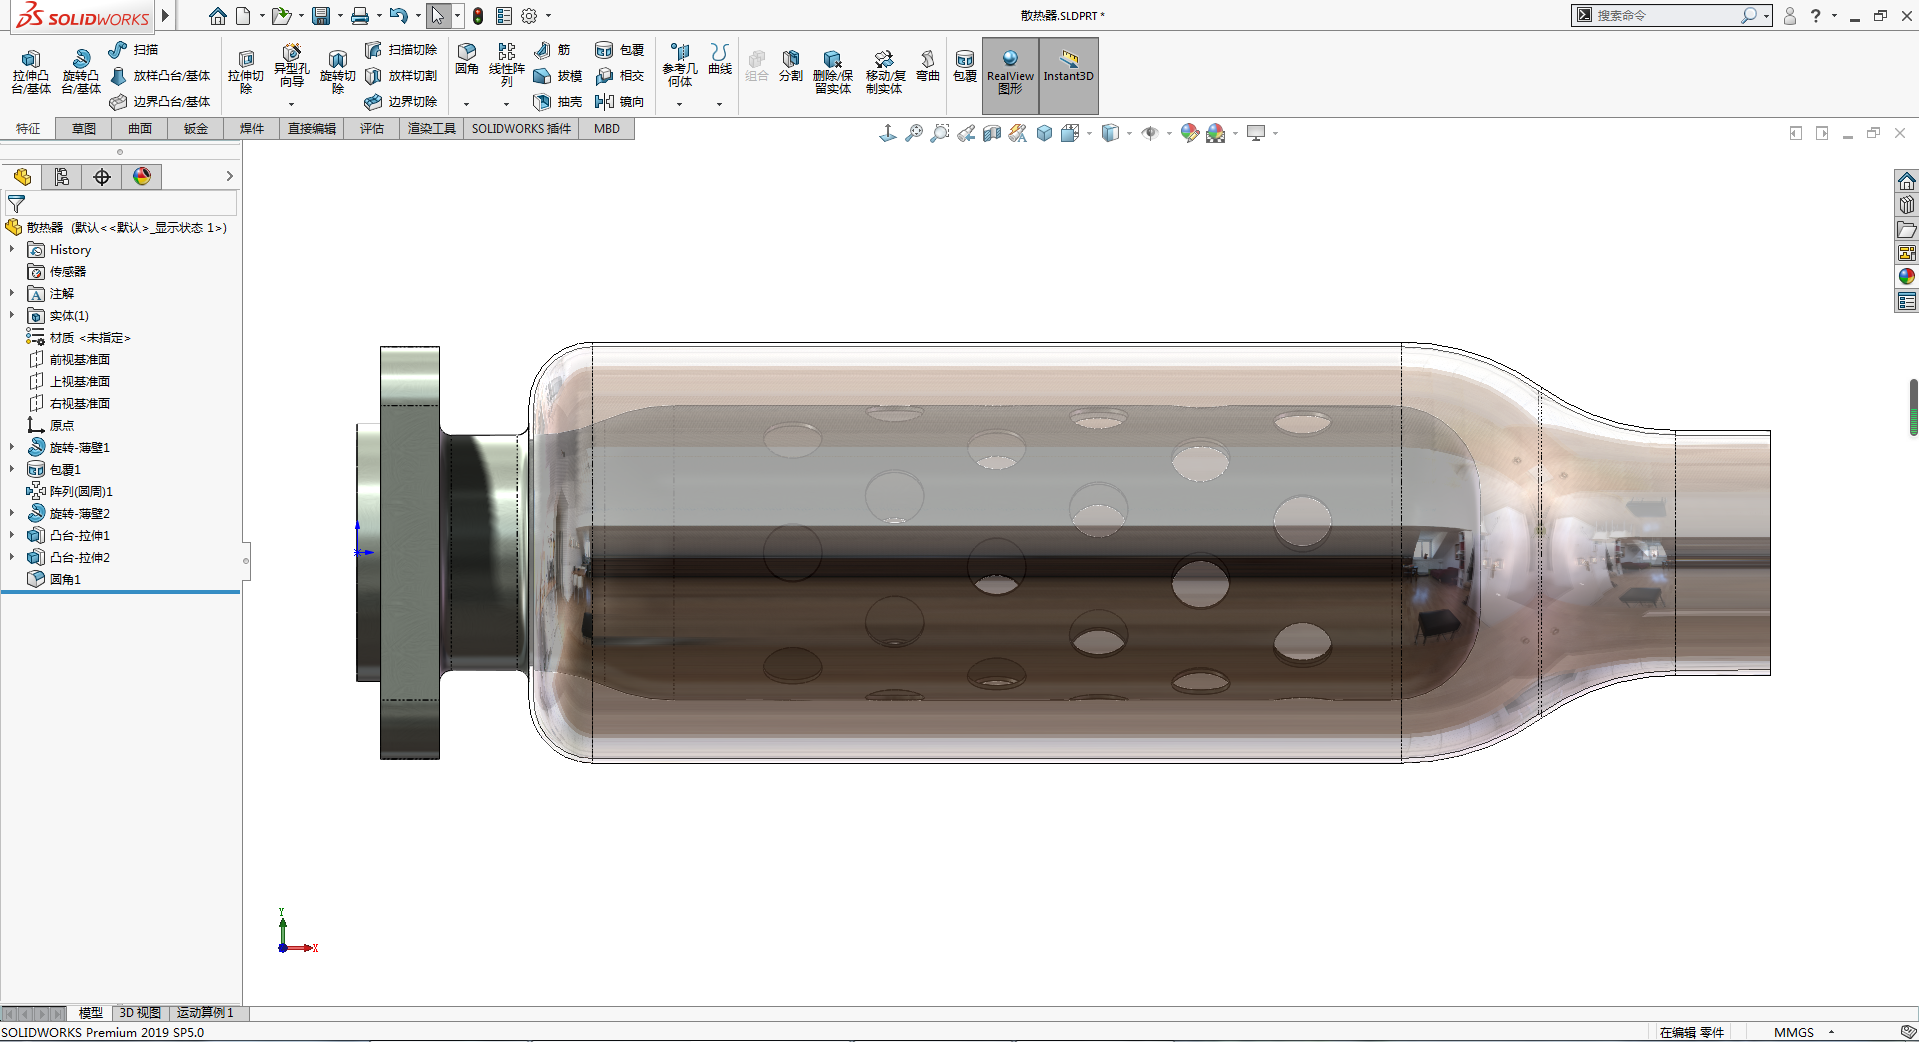The height and width of the screenshot is (1042, 1919).
Task: Choose the 扫描 sweep feature
Action: (134, 49)
